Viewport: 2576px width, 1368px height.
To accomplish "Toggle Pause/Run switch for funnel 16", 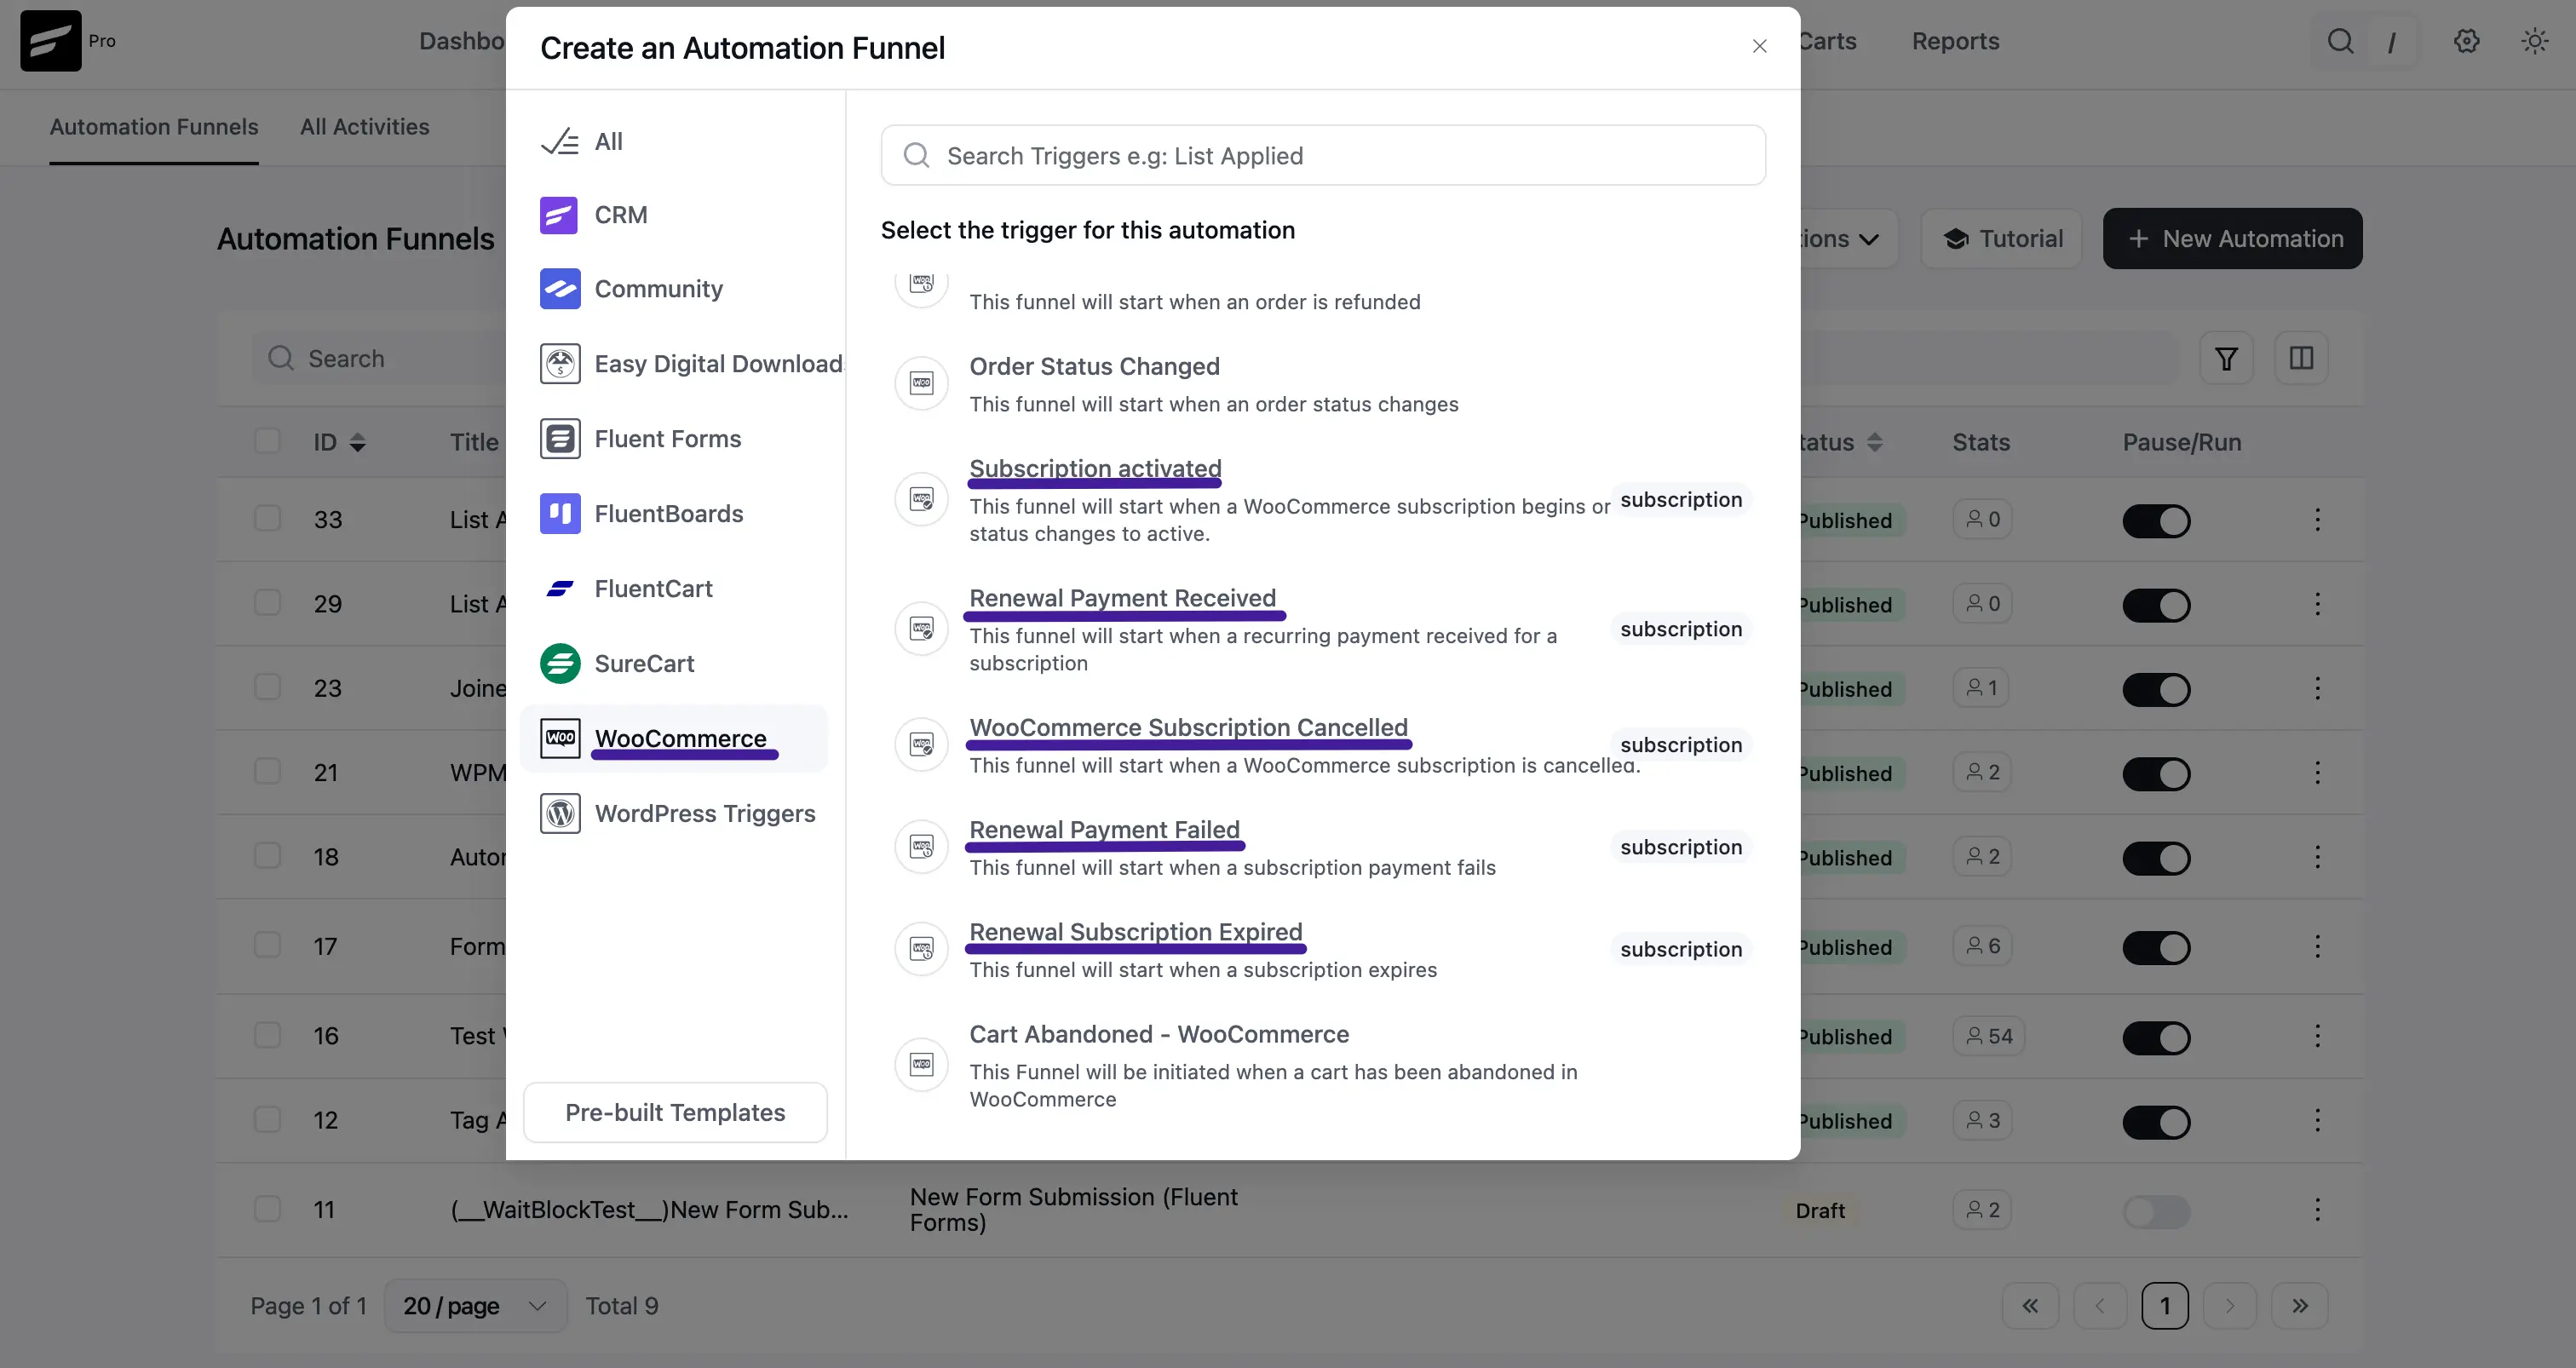I will coord(2156,1037).
